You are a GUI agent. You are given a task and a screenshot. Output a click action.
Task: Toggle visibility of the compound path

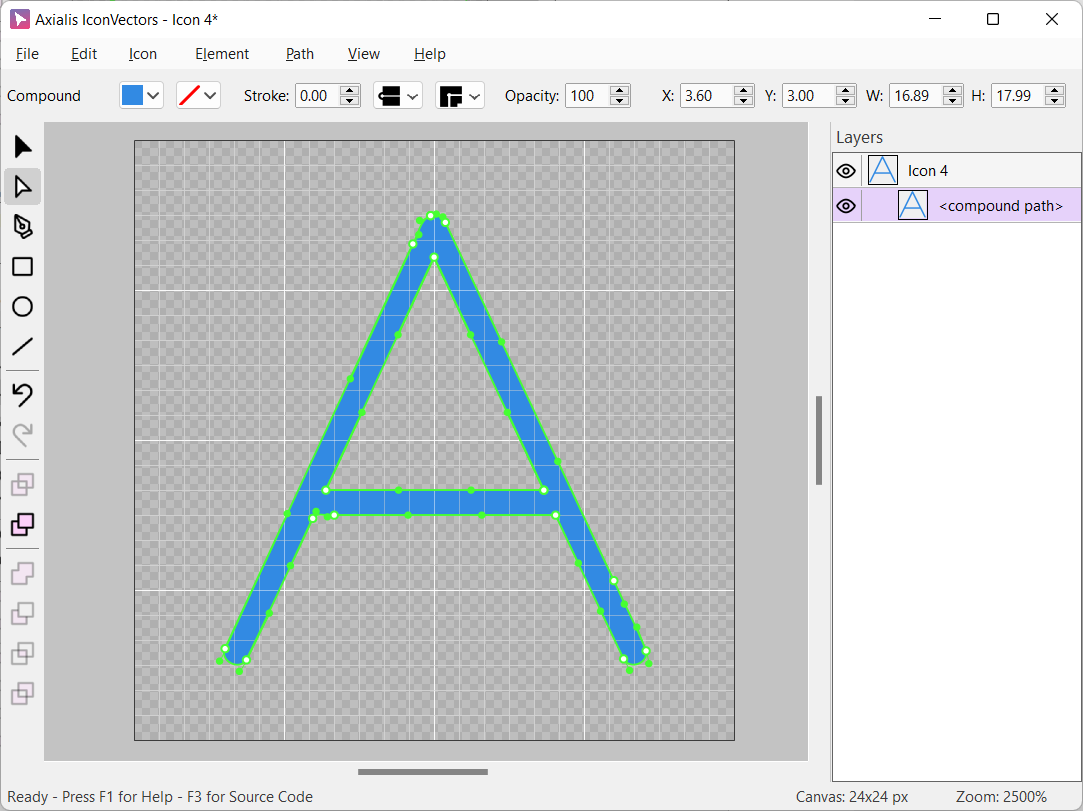click(x=846, y=206)
